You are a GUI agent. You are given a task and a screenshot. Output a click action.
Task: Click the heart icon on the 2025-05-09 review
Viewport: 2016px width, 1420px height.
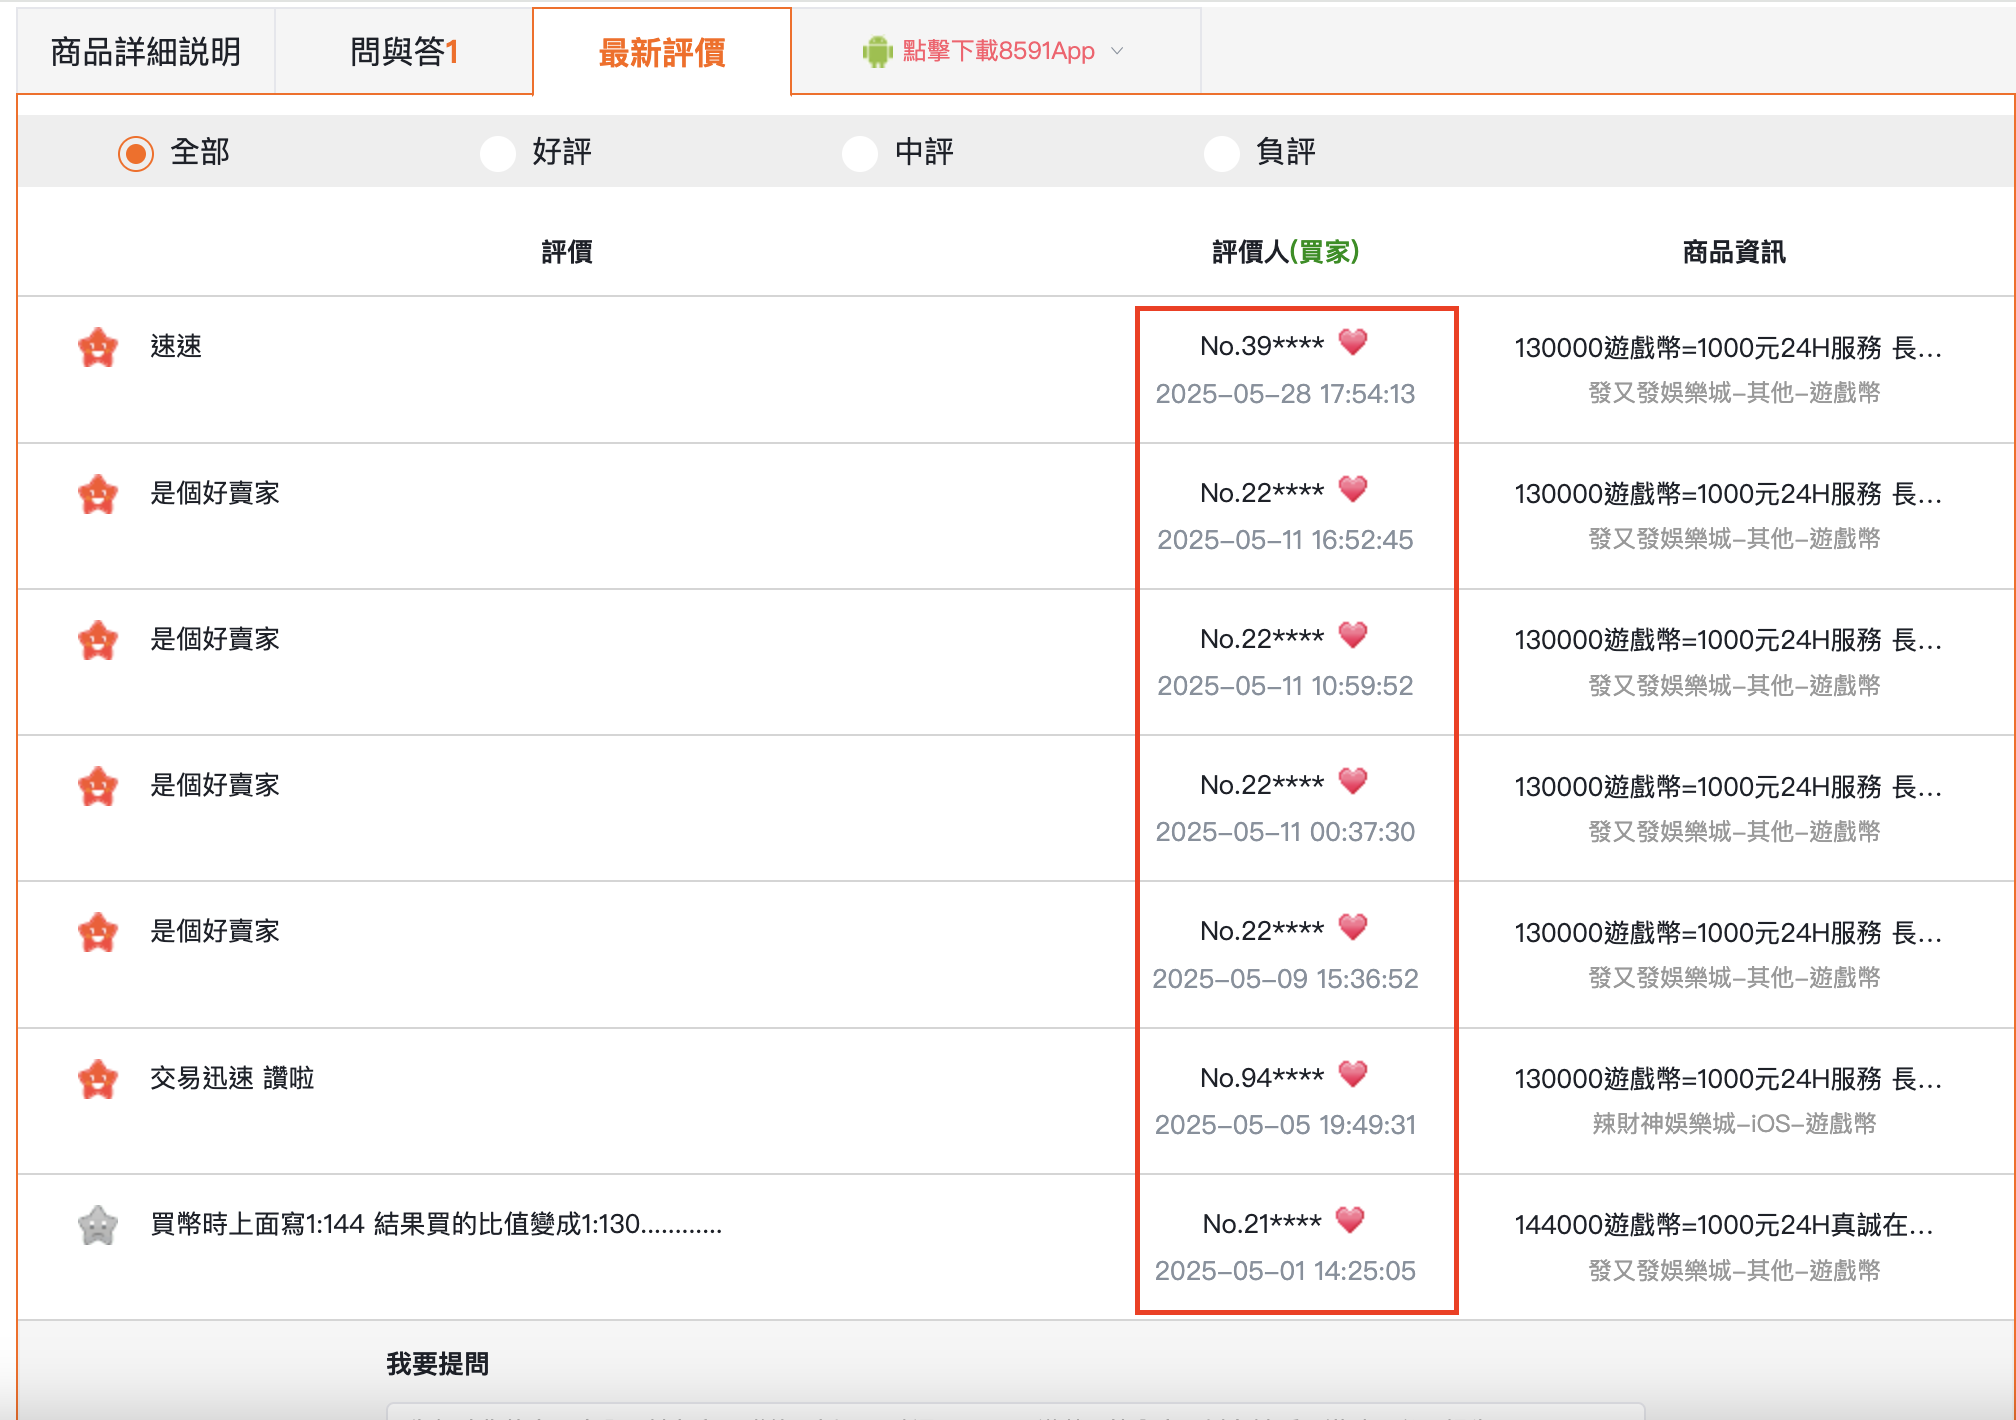tap(1352, 927)
